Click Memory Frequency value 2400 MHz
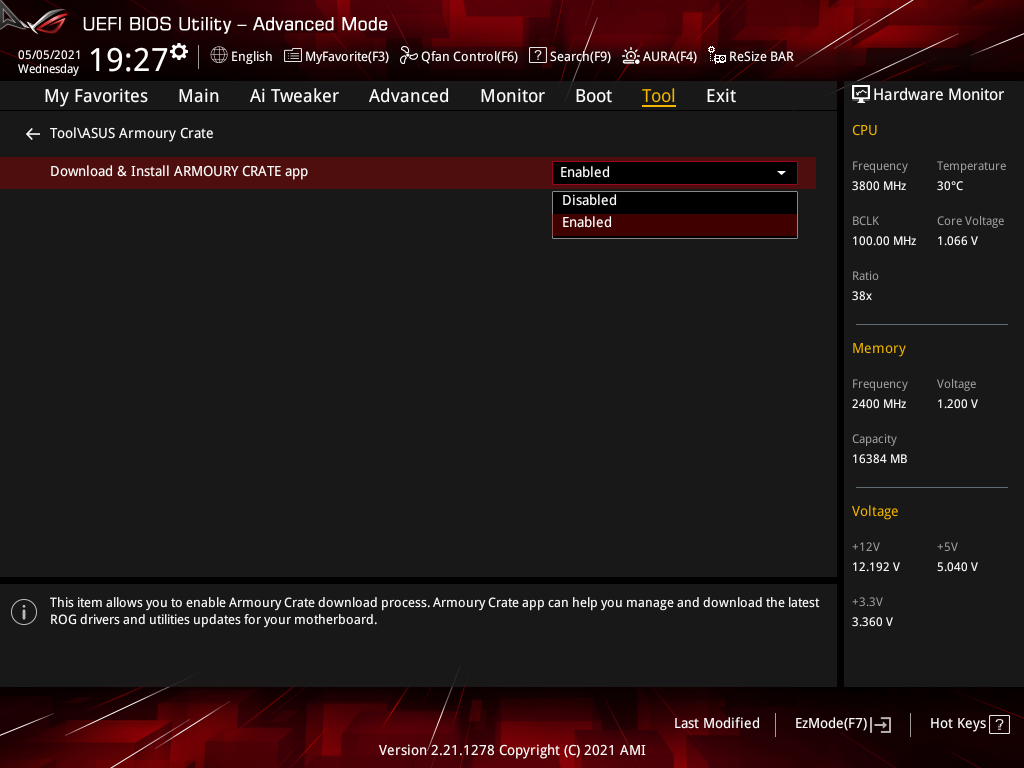Viewport: 1024px width, 768px height. [878, 404]
